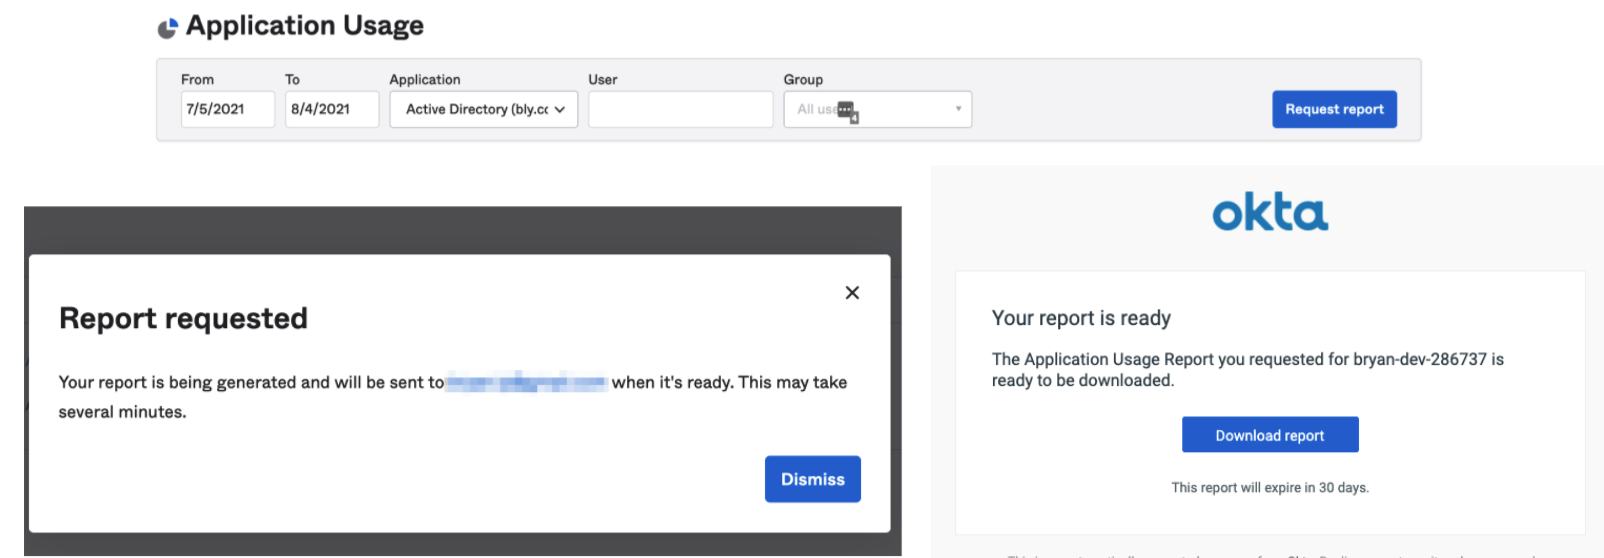Click the Group field label
The height and width of the screenshot is (558, 1604).
tap(803, 80)
